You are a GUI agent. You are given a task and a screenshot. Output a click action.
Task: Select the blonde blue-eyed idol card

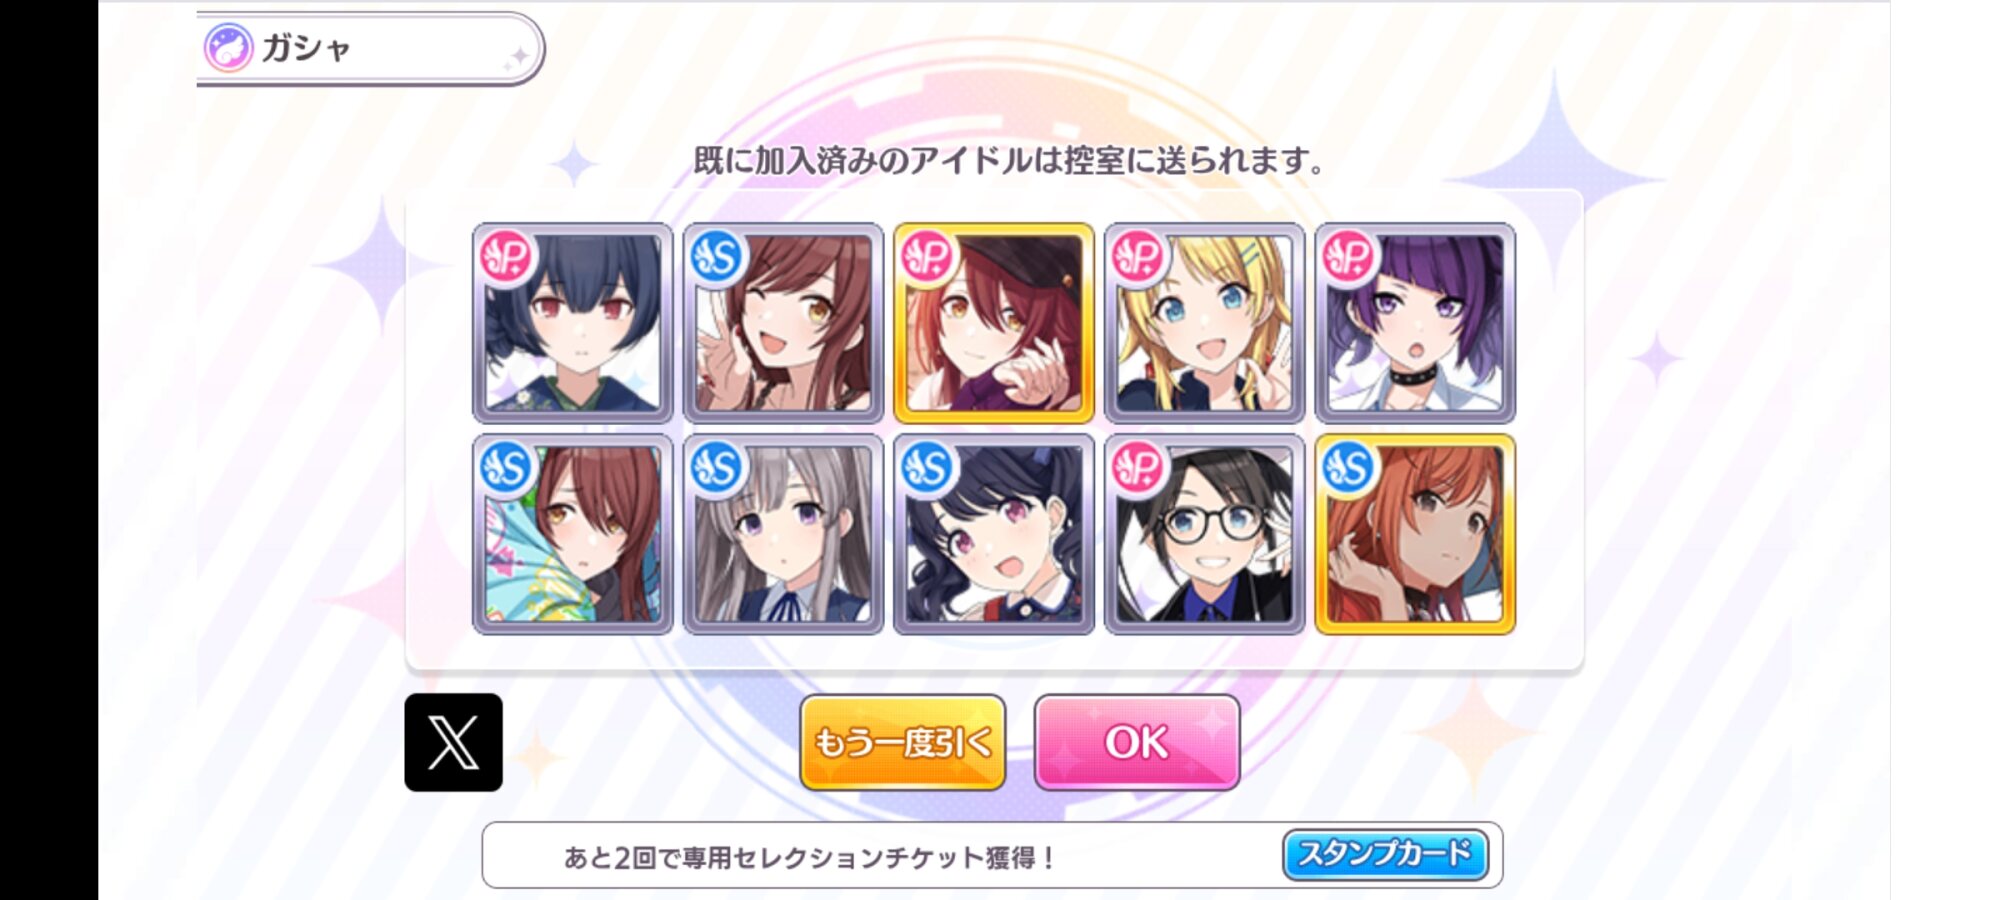click(1205, 323)
